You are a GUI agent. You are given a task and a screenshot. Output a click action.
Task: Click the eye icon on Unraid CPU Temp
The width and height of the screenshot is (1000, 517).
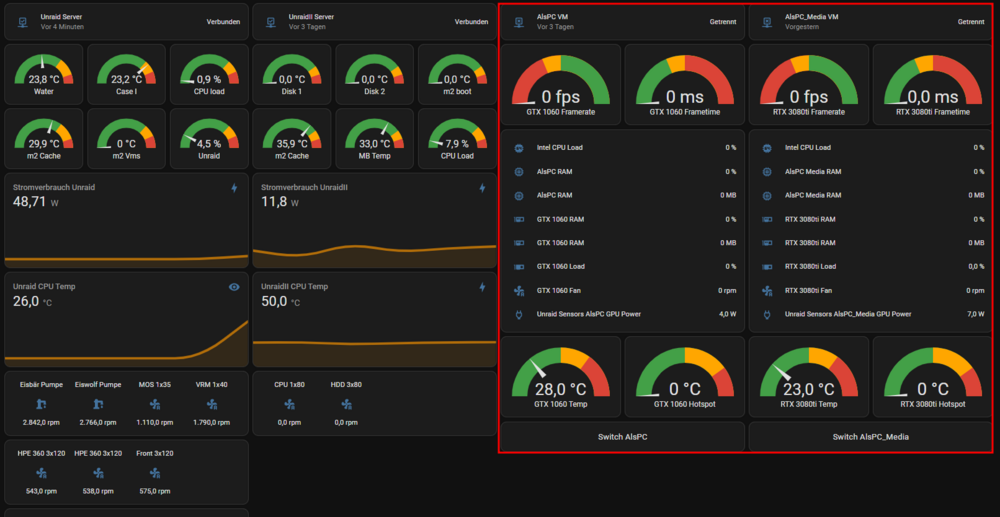[234, 287]
